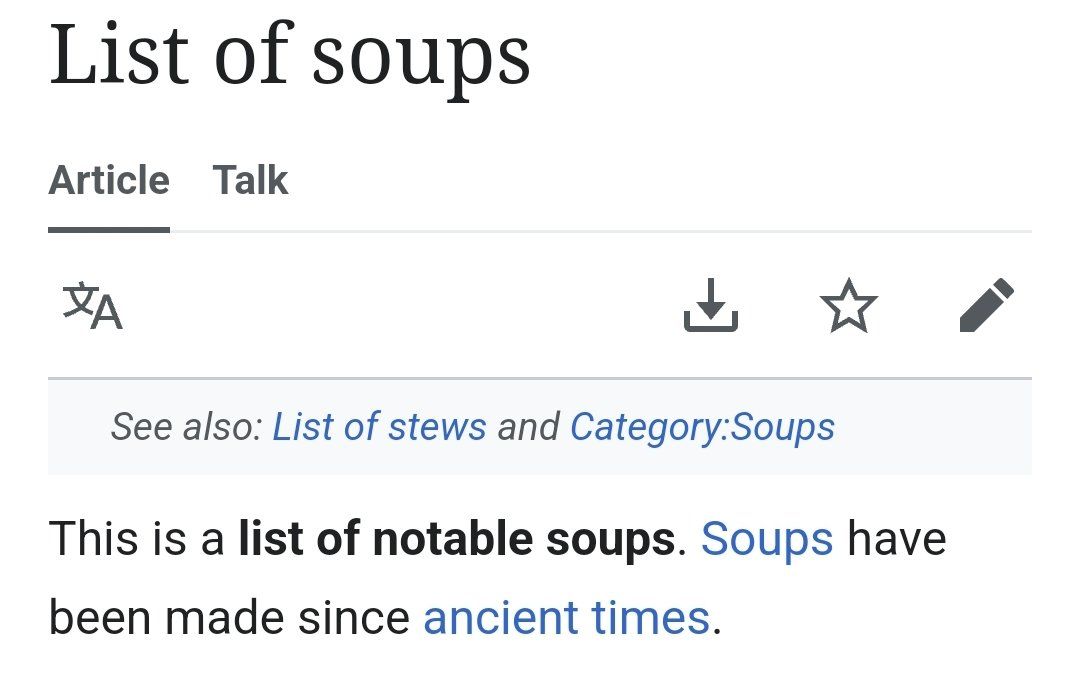Click the pencil edit icon
Screen dimensions: 1080x691
(986, 306)
